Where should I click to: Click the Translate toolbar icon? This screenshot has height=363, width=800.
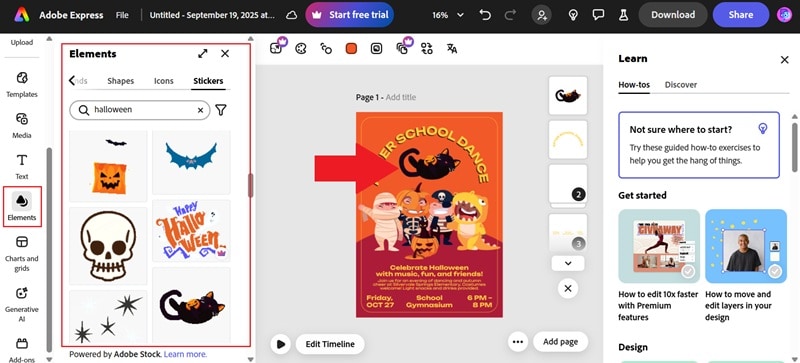click(452, 49)
